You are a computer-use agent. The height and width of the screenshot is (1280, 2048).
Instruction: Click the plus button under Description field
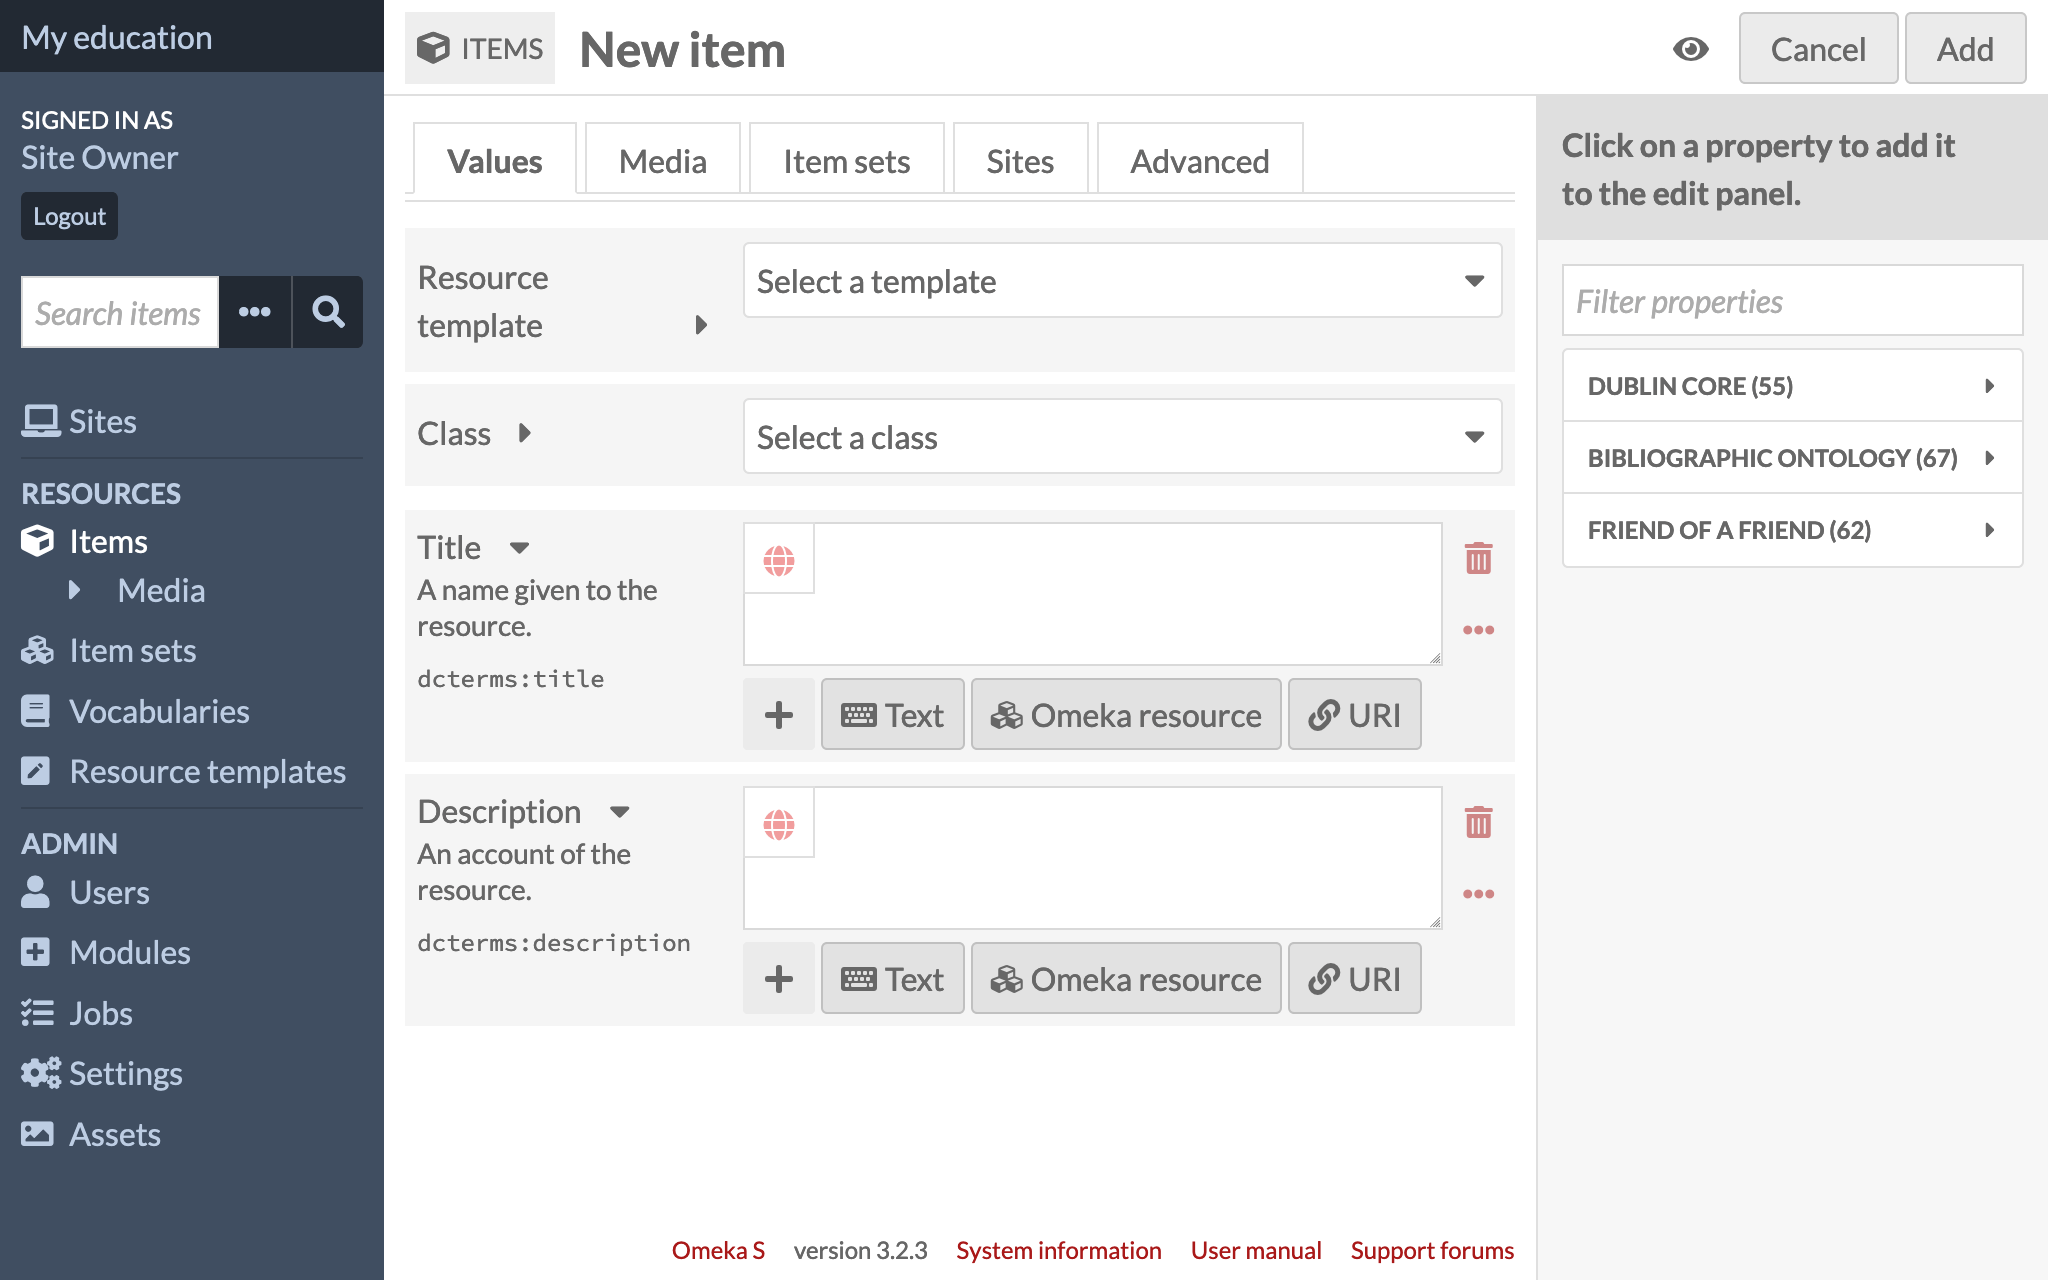pyautogui.click(x=779, y=979)
